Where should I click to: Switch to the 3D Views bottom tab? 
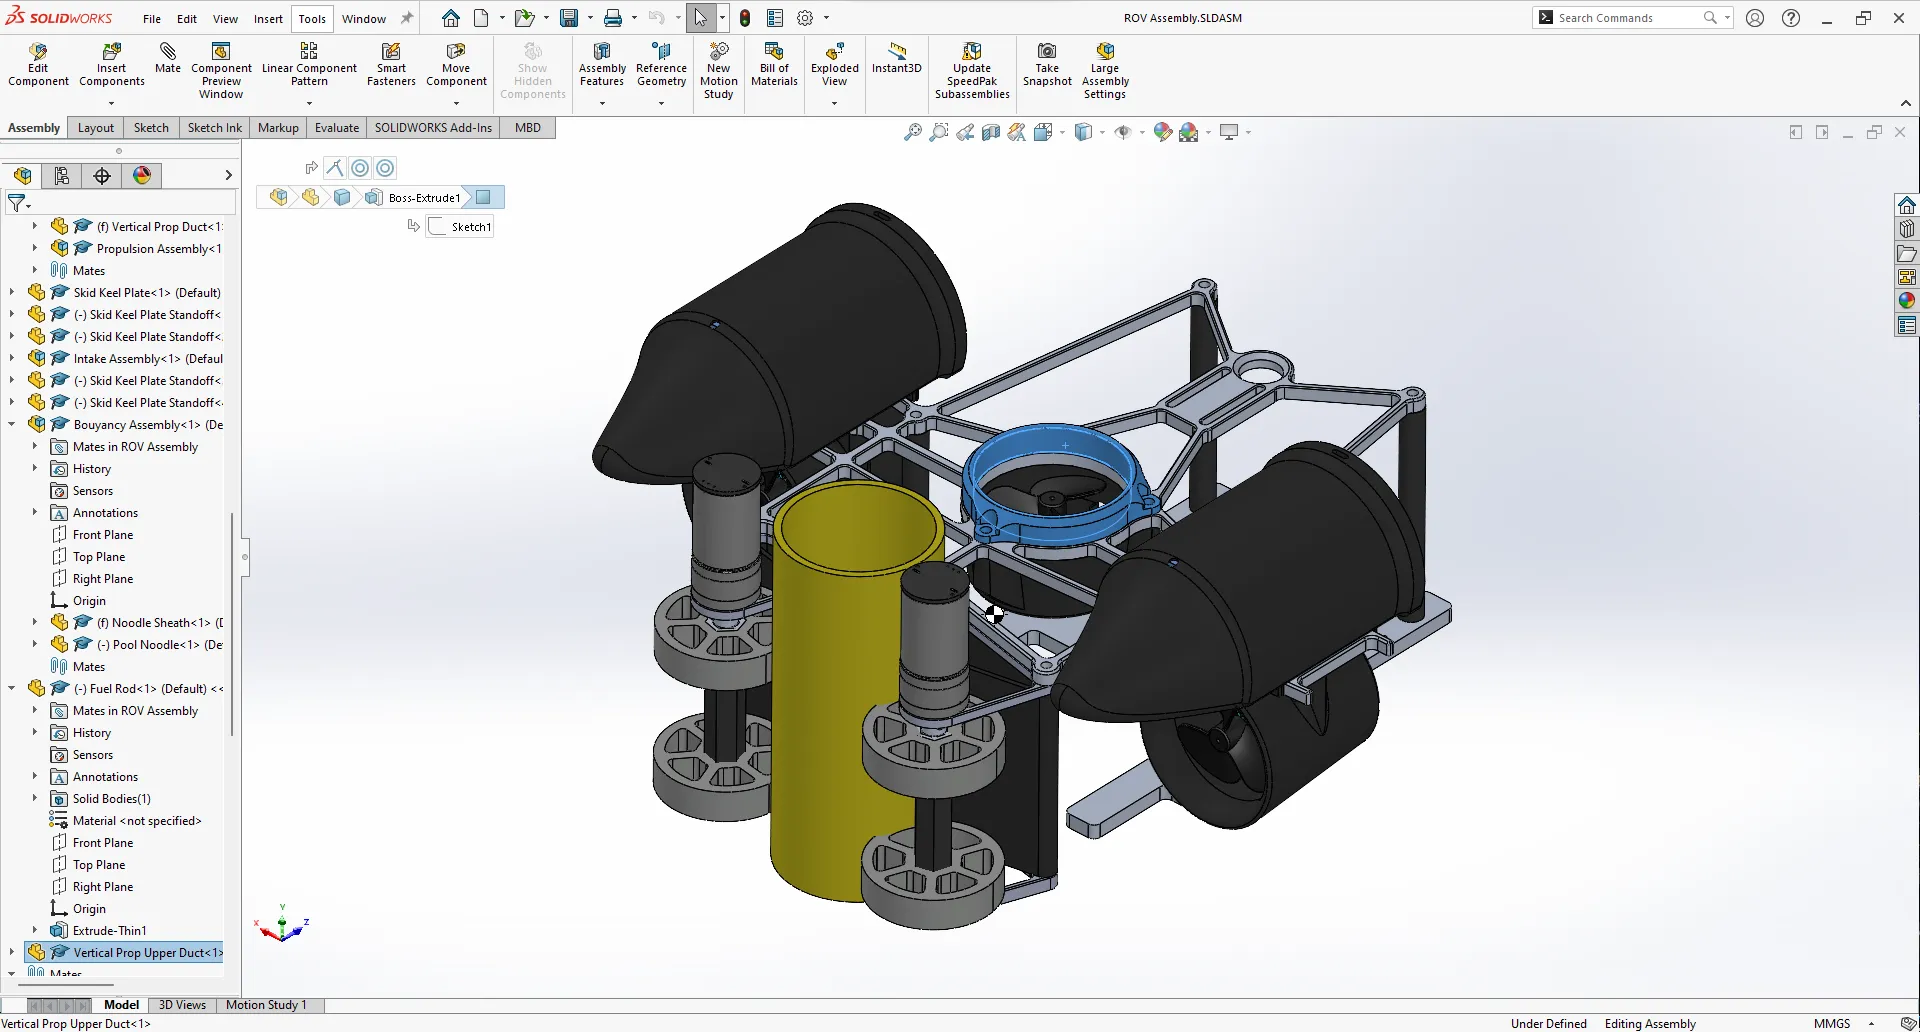(182, 1005)
